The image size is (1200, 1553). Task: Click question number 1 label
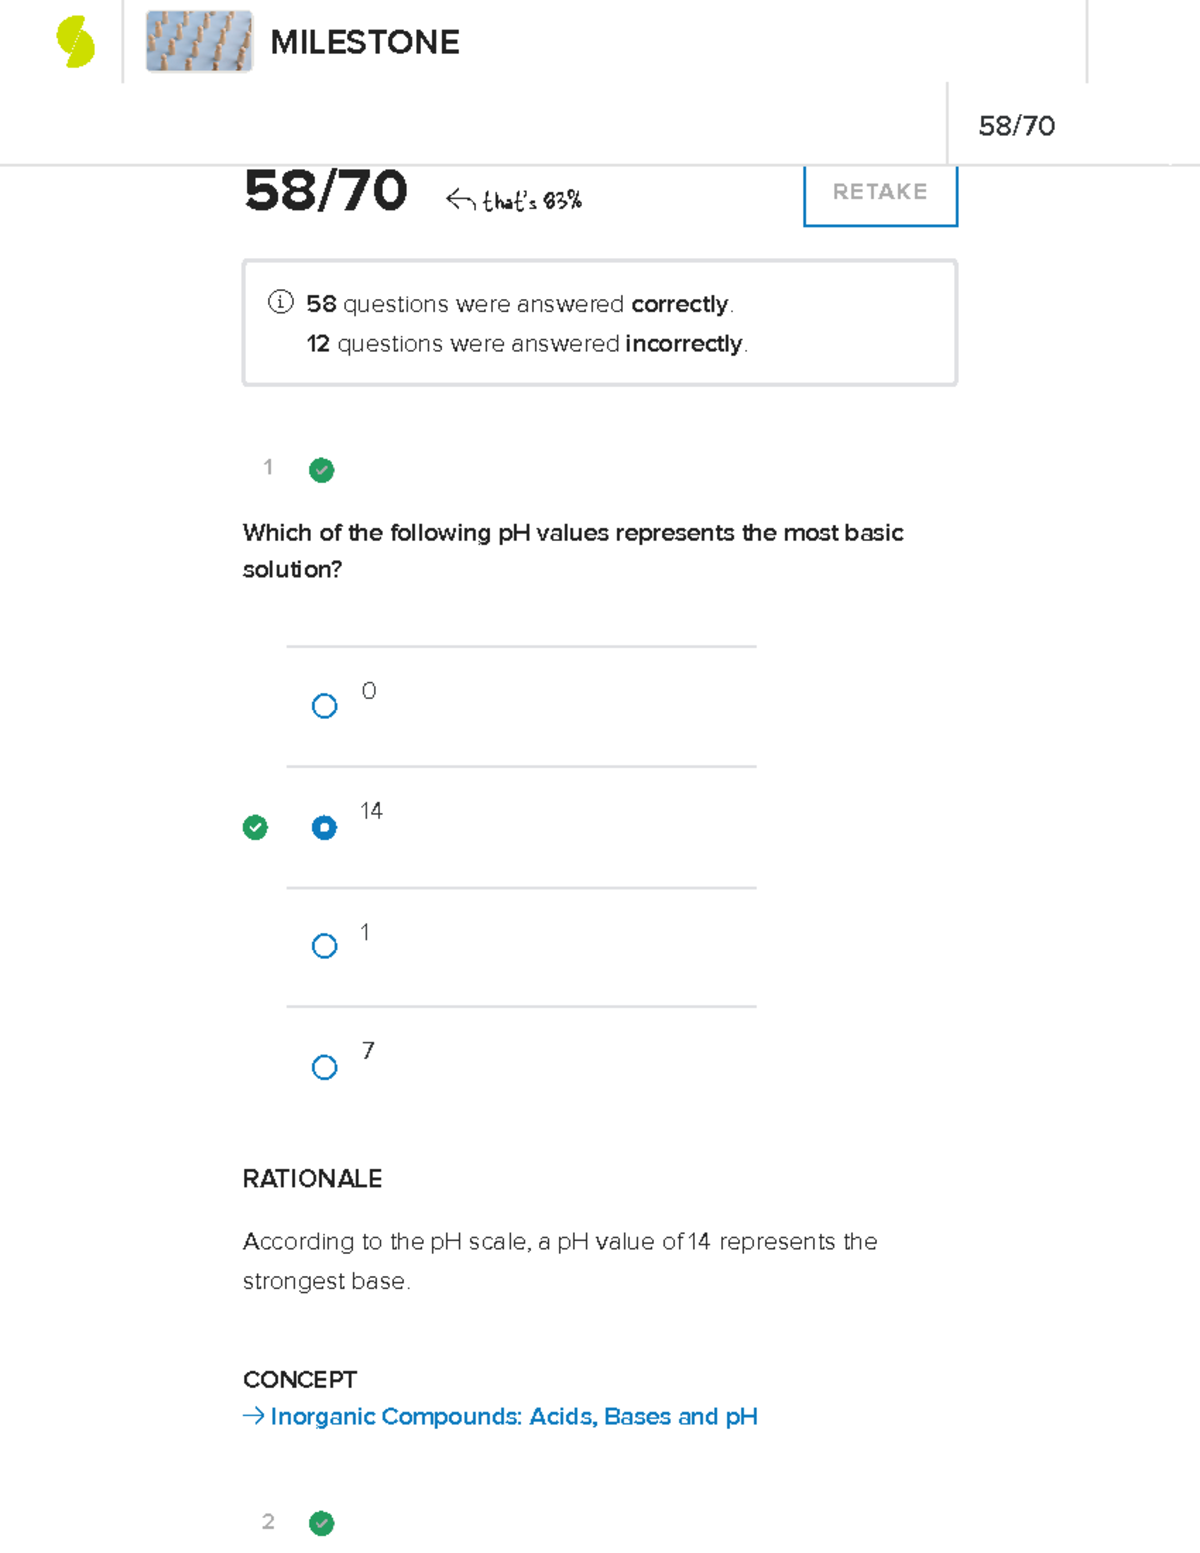(x=268, y=467)
